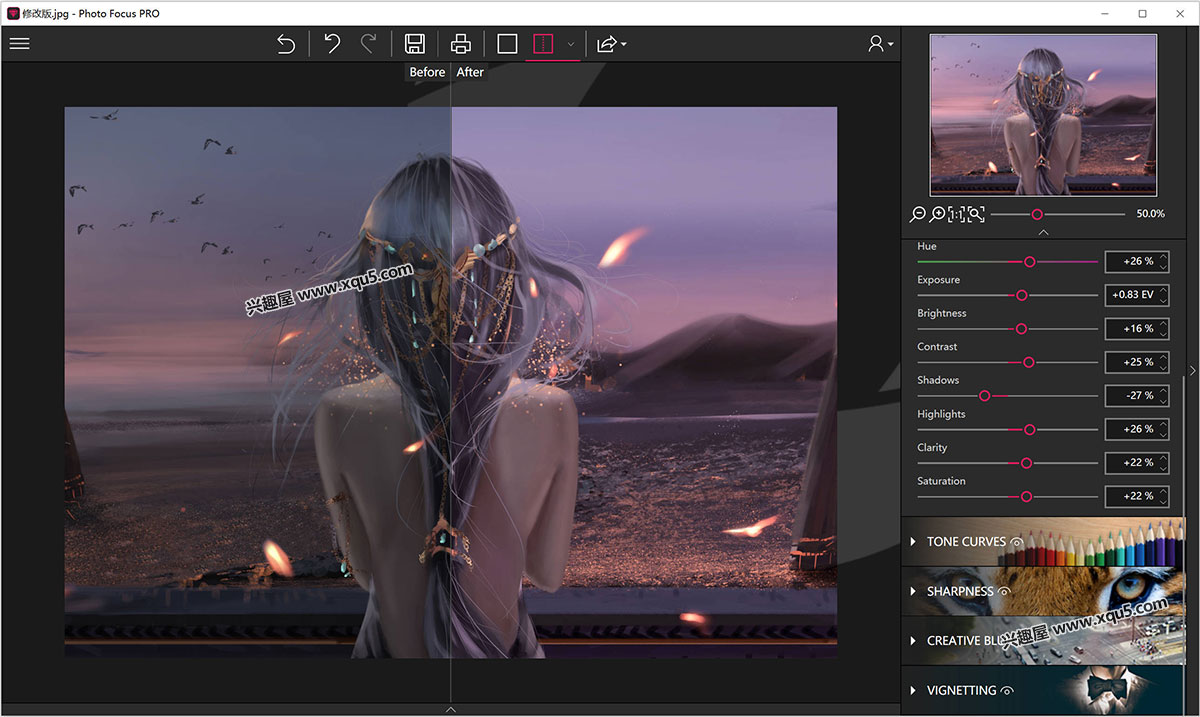Decrease Saturation with its down stepper arrow
Screen dimensions: 1200x717
[1163, 501]
